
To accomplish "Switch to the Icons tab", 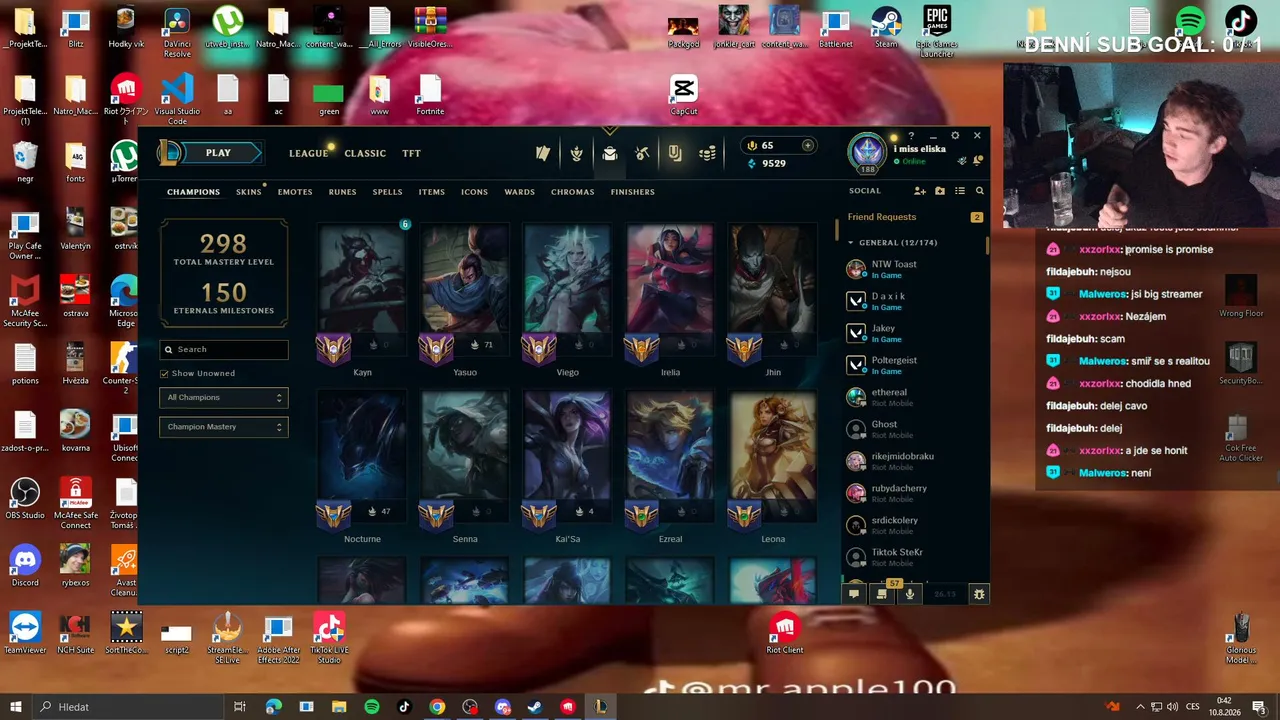I will (x=475, y=192).
